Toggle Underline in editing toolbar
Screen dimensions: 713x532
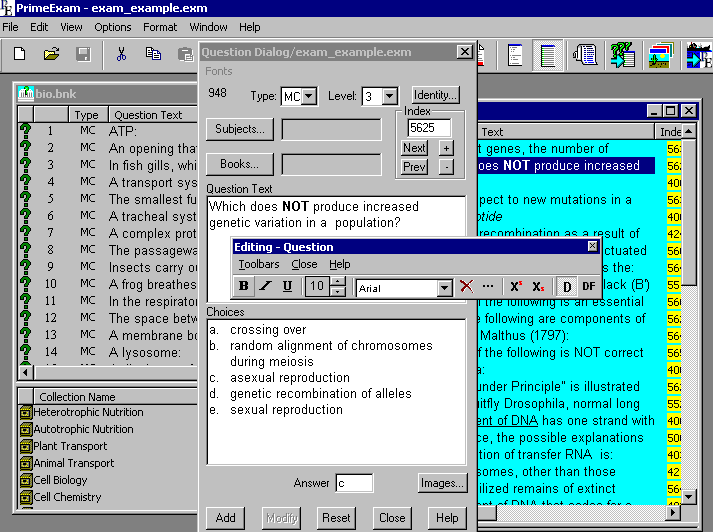click(288, 287)
